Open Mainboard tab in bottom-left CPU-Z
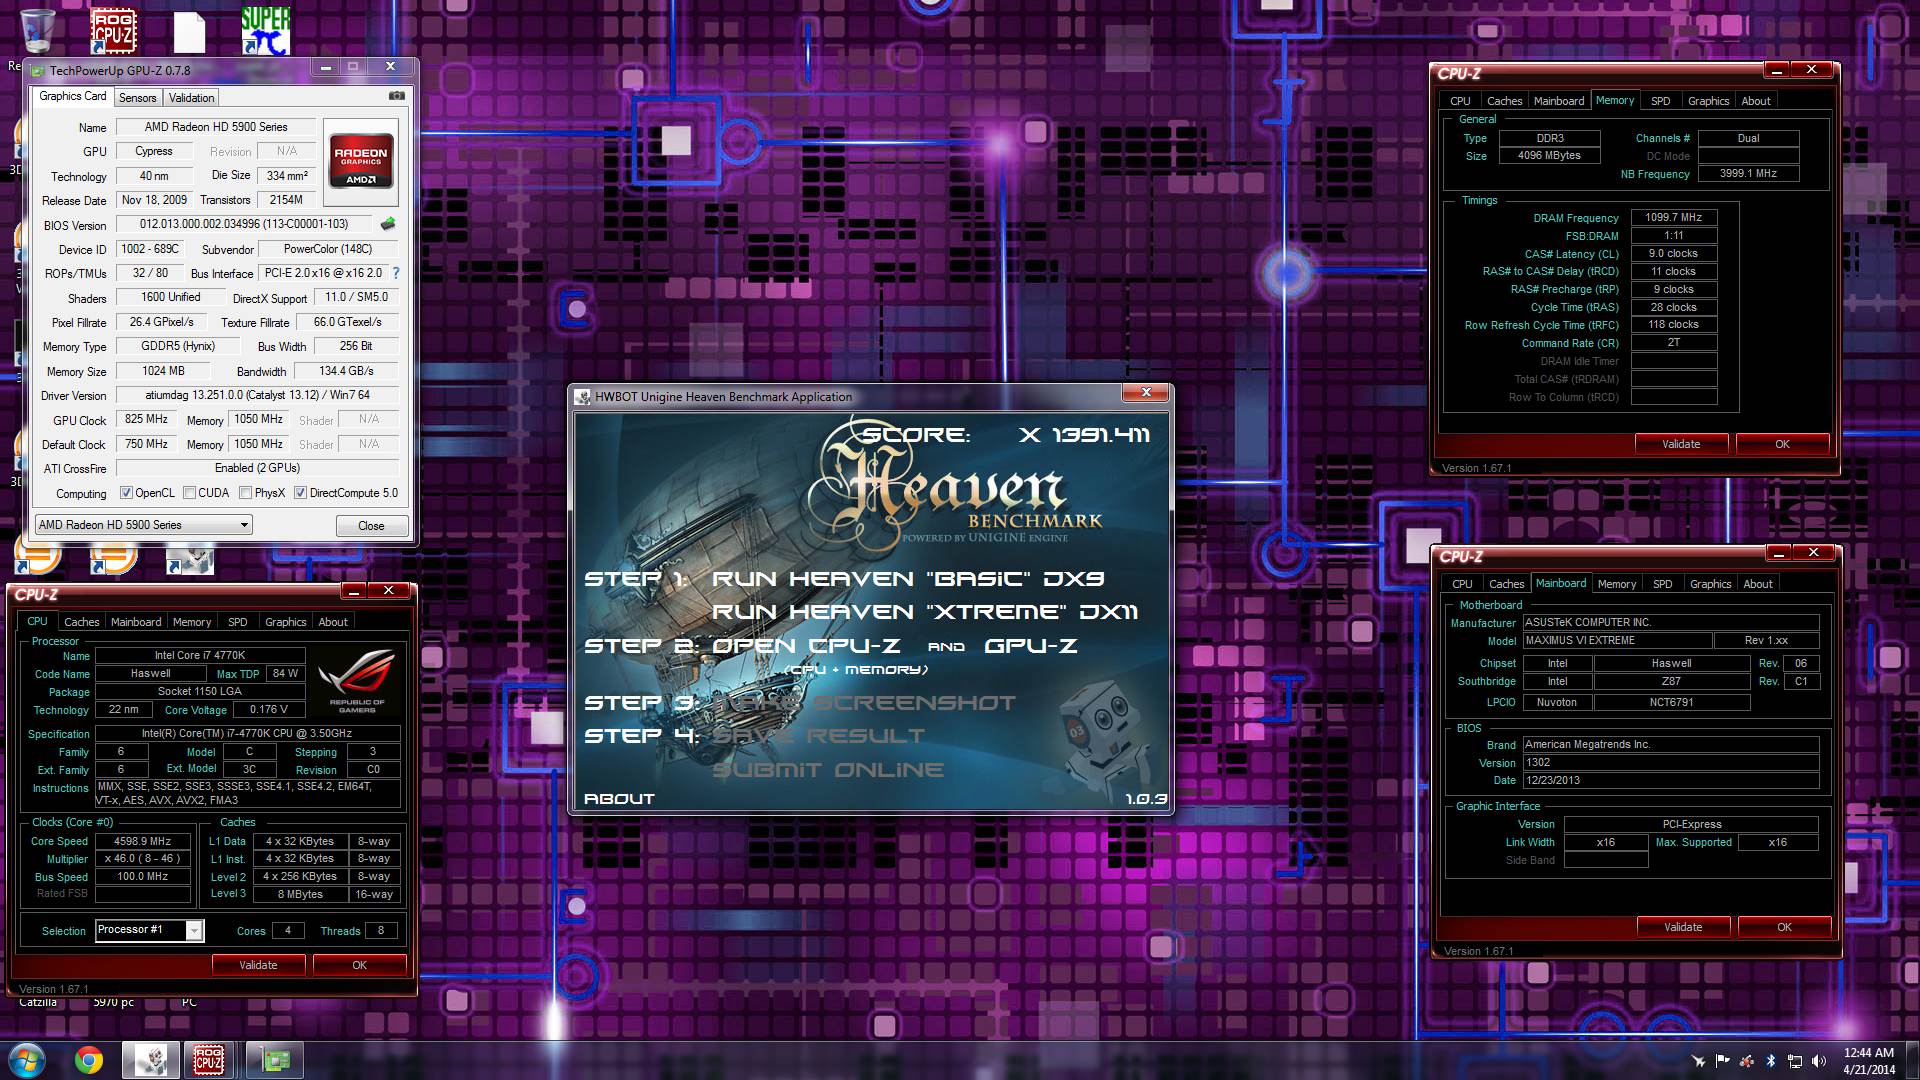Image resolution: width=1920 pixels, height=1080 pixels. (136, 622)
